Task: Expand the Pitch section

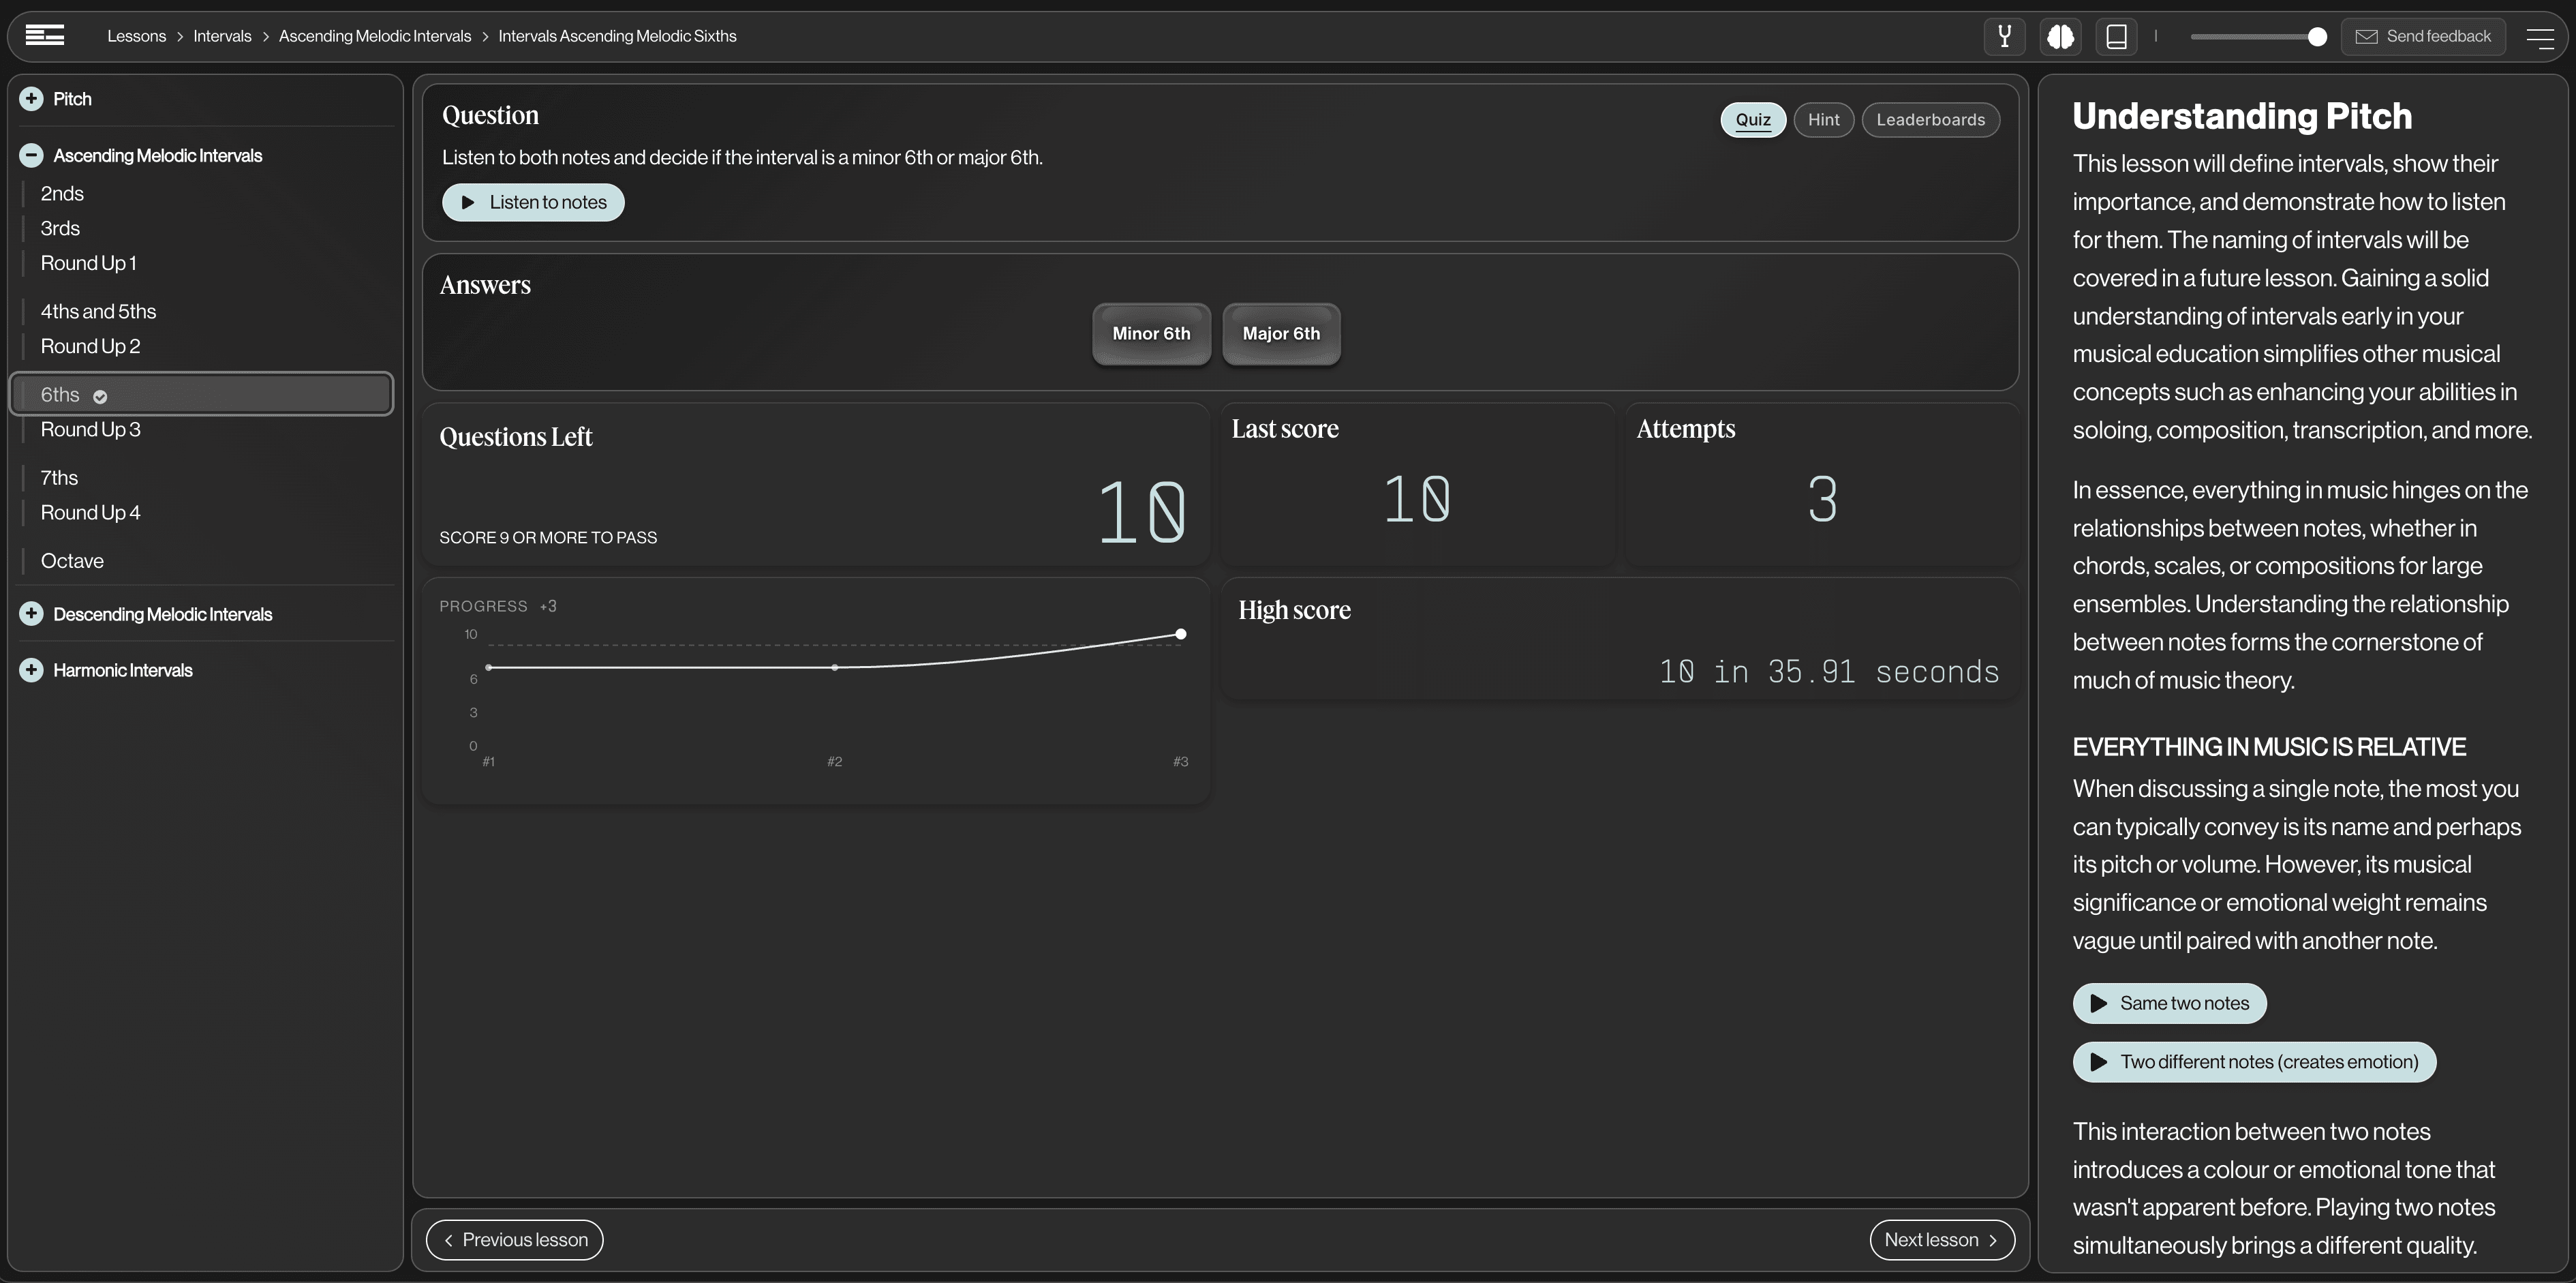Action: 31,98
